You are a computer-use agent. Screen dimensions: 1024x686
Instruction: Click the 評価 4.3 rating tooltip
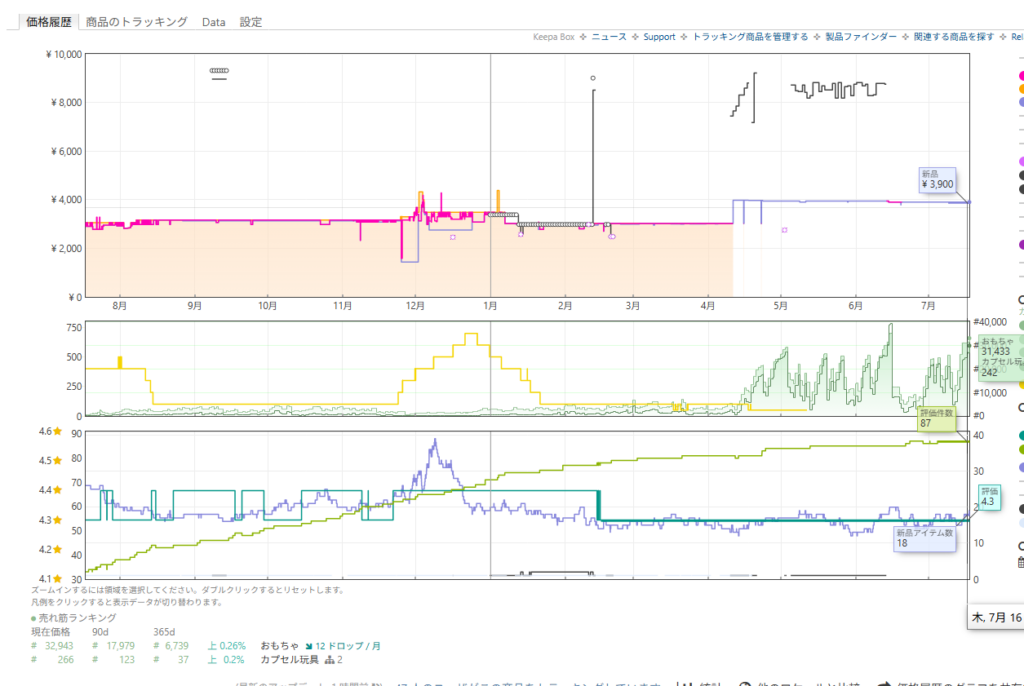click(989, 497)
